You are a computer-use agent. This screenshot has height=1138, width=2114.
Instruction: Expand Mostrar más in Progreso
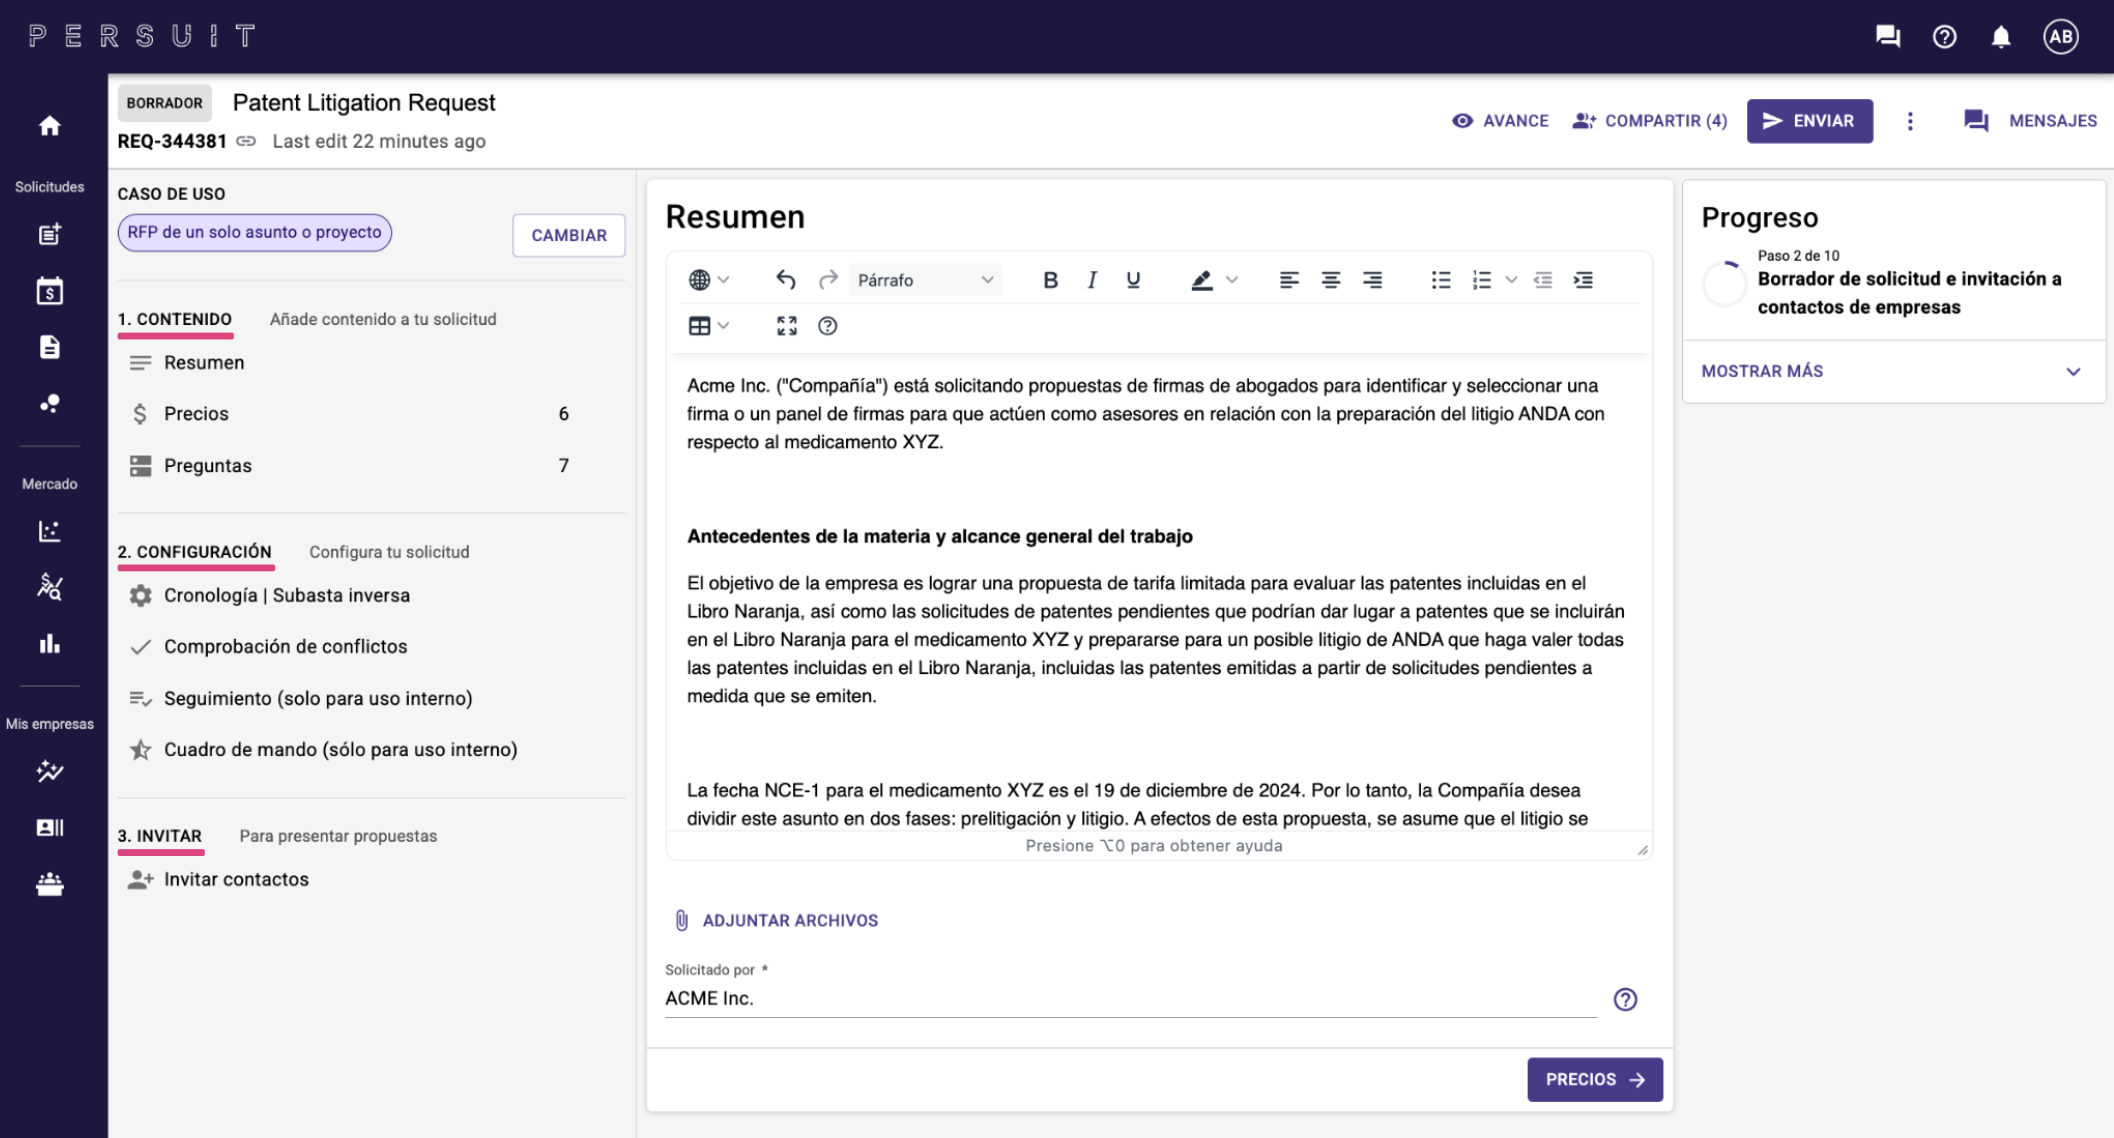point(1893,371)
